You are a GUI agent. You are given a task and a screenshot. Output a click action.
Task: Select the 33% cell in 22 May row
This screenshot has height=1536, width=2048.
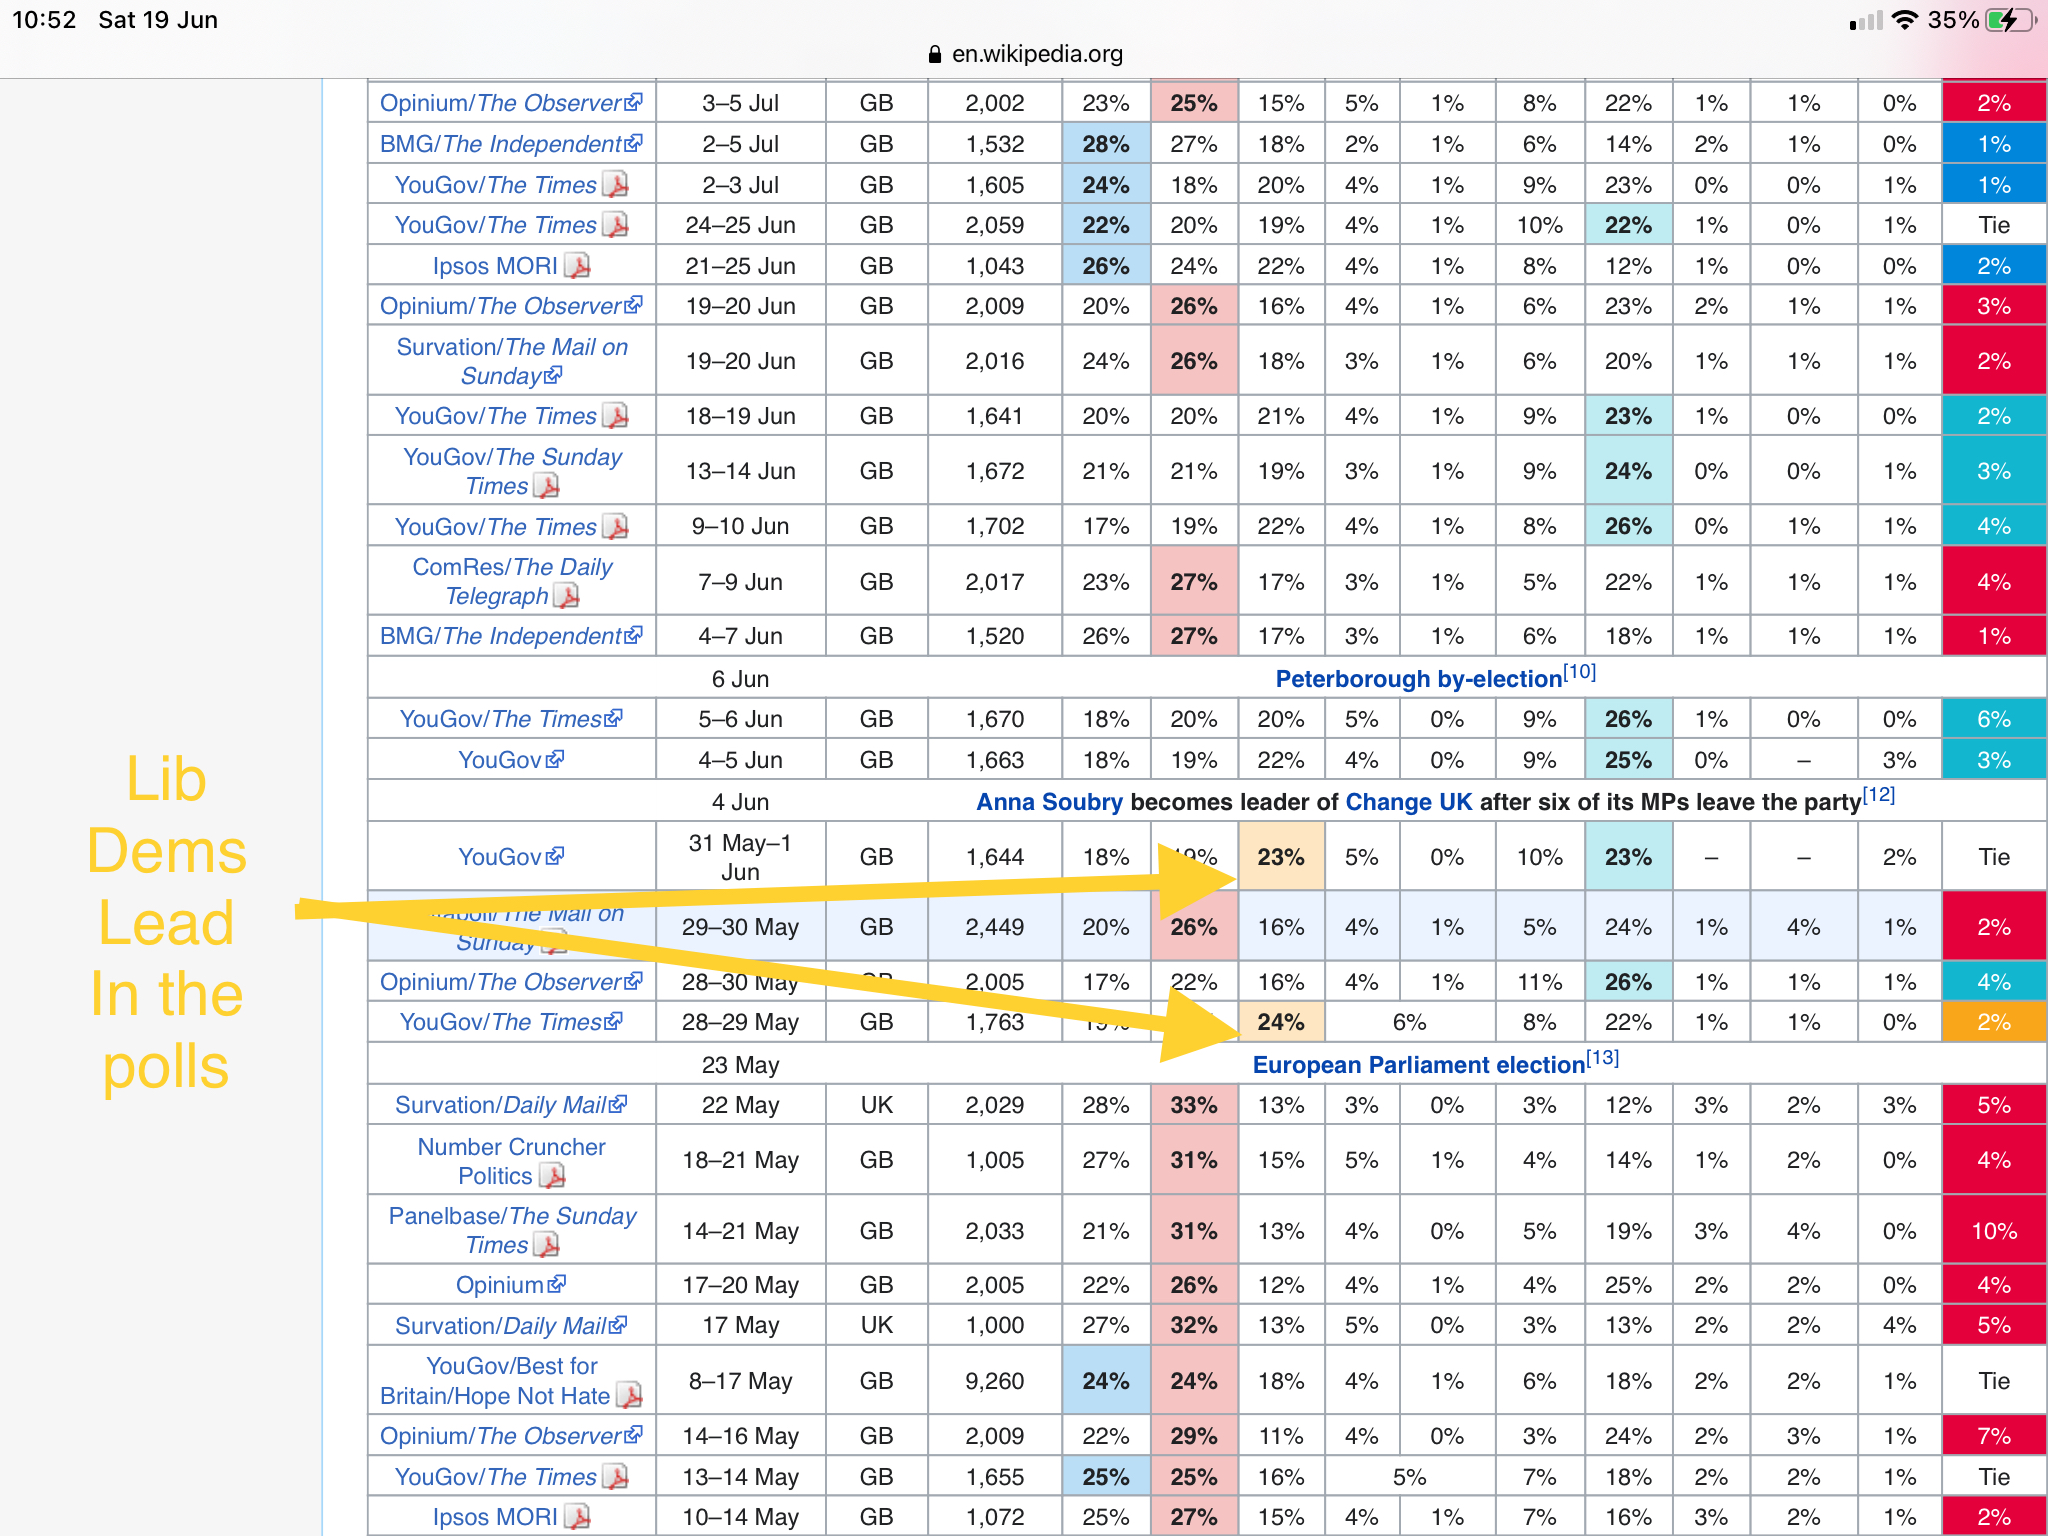(1194, 1105)
